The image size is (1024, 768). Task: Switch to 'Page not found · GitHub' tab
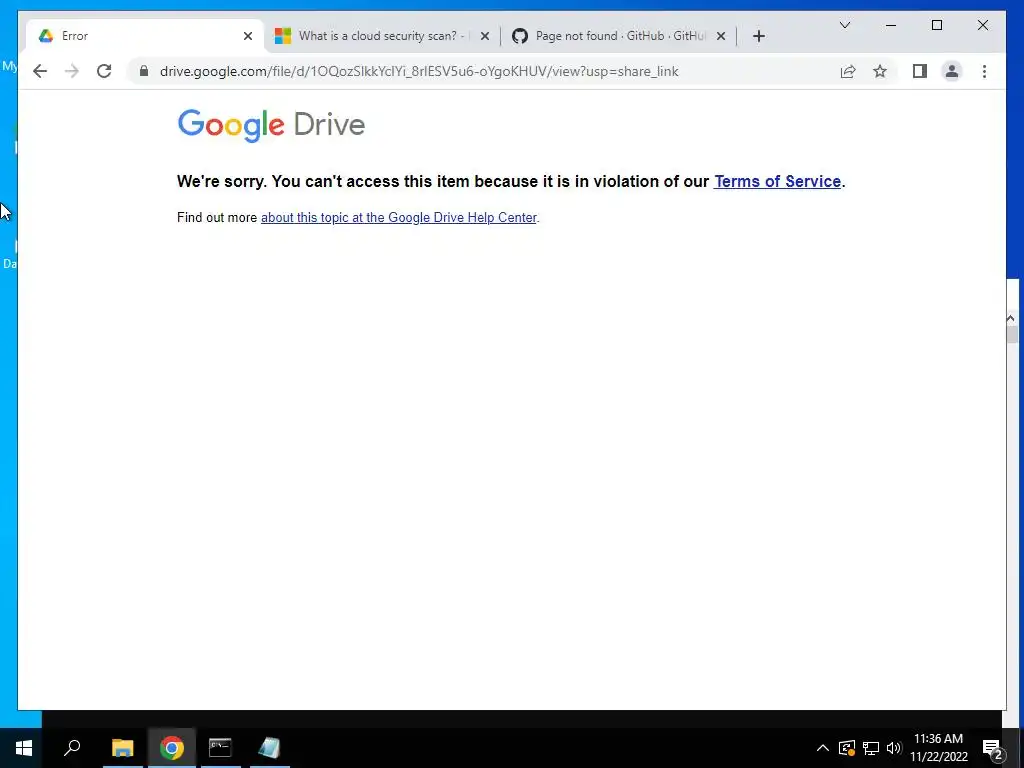[618, 36]
